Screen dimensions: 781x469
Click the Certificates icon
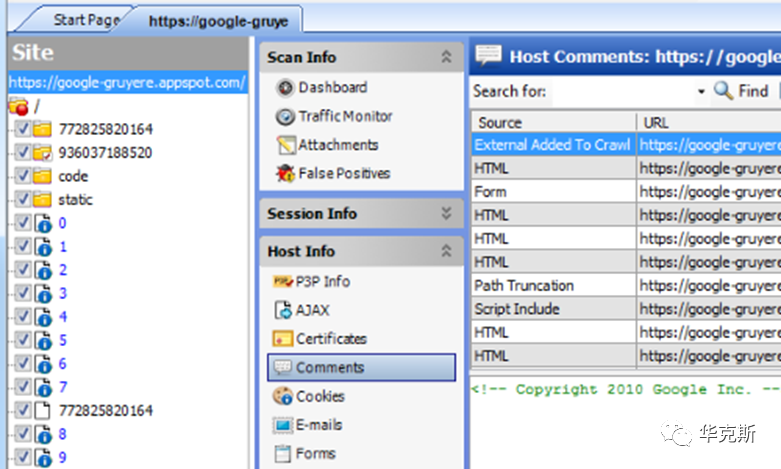(x=281, y=339)
